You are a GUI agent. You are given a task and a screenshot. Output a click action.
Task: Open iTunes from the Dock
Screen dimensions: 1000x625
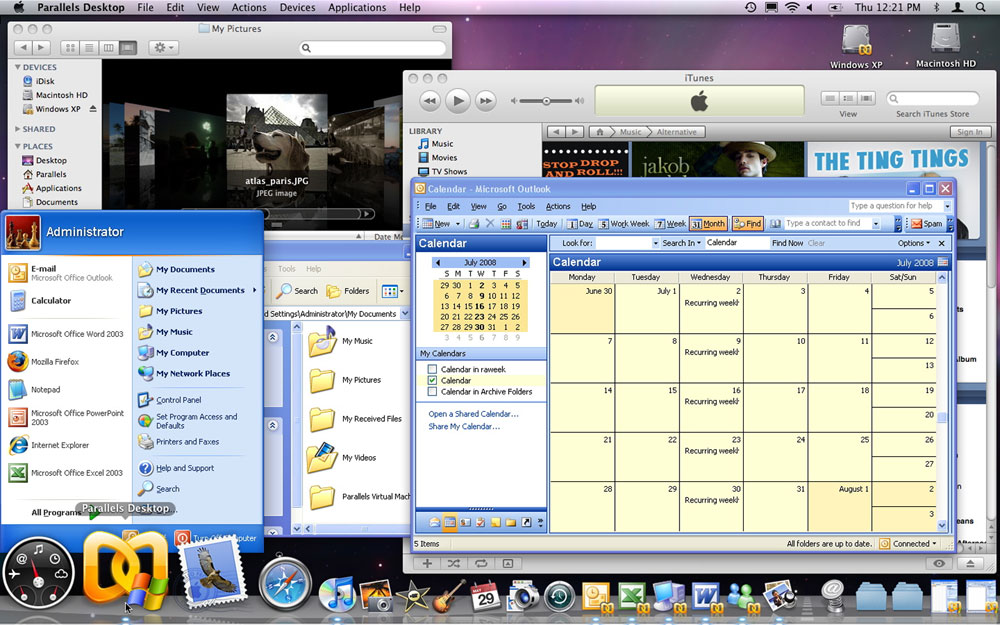[x=337, y=593]
